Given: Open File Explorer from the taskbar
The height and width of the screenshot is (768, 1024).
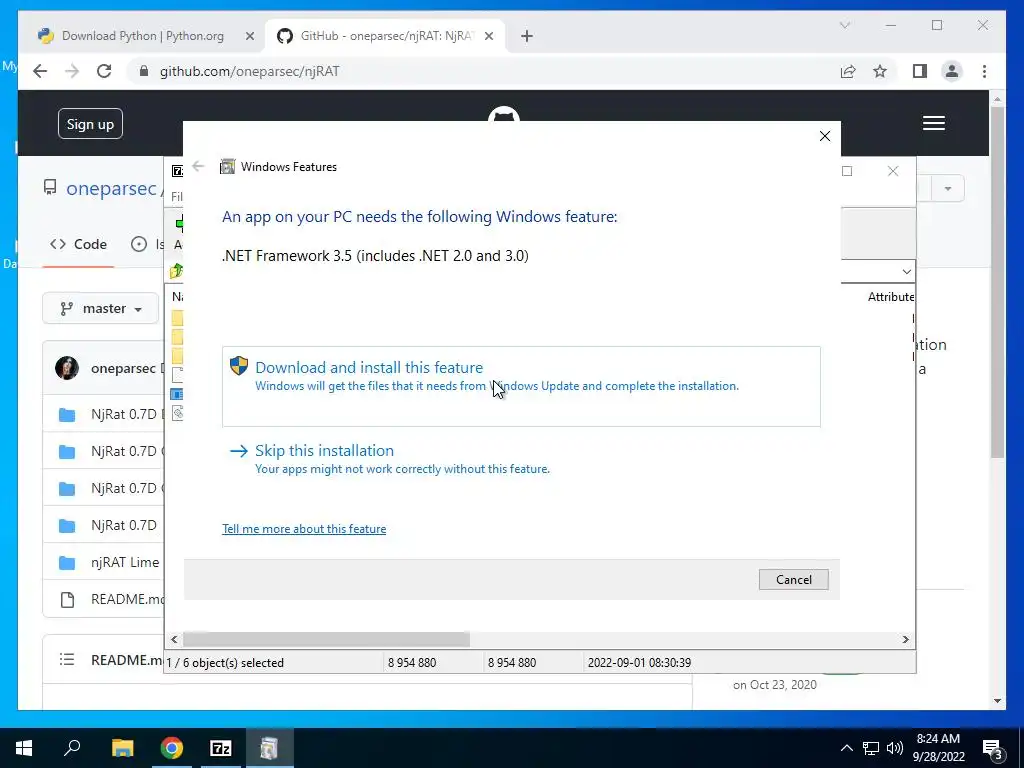Looking at the screenshot, I should pos(122,748).
